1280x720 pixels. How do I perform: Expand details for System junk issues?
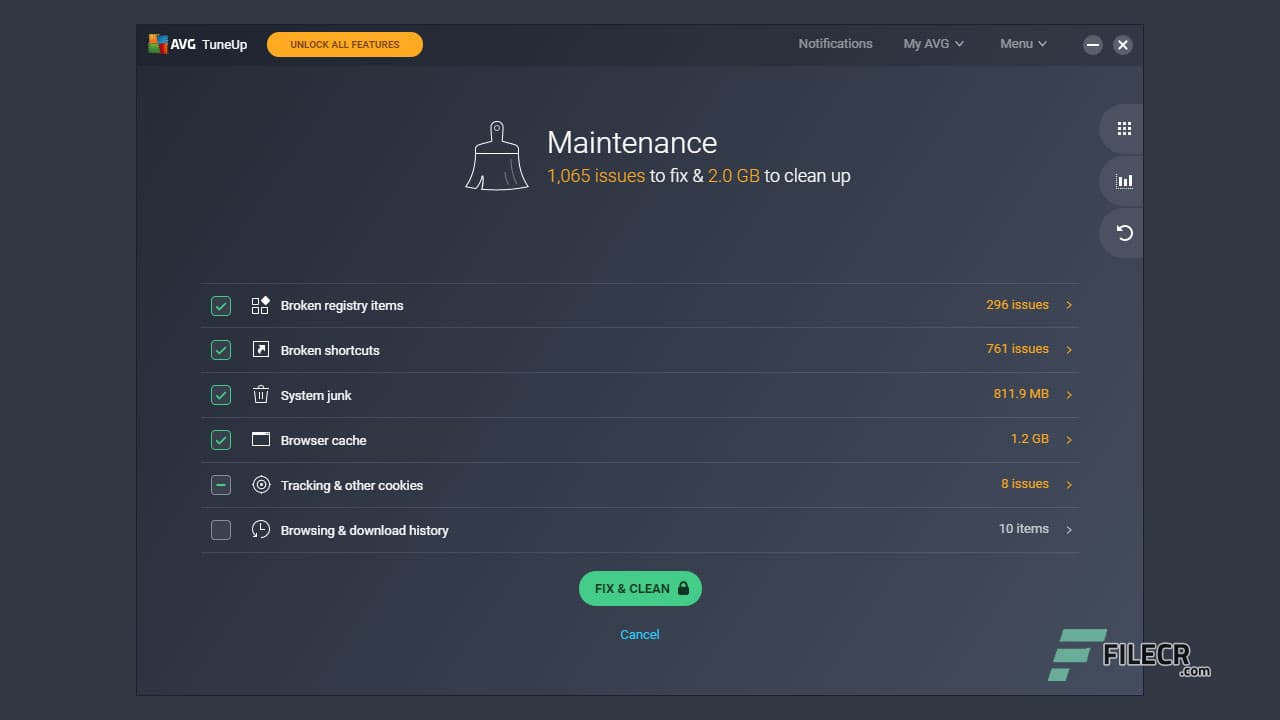coord(1068,394)
